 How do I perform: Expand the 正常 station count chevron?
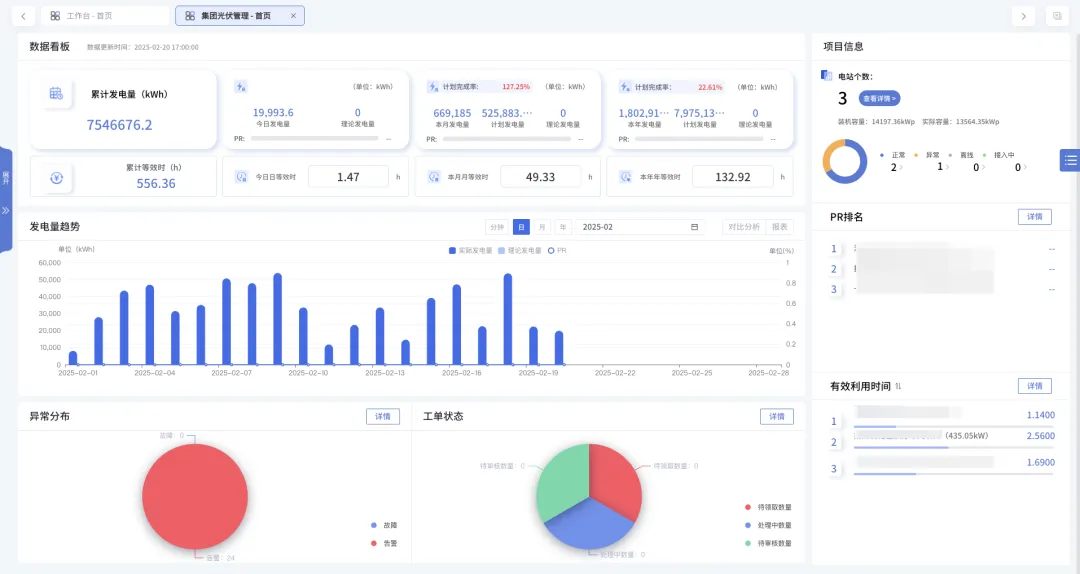[x=901, y=167]
